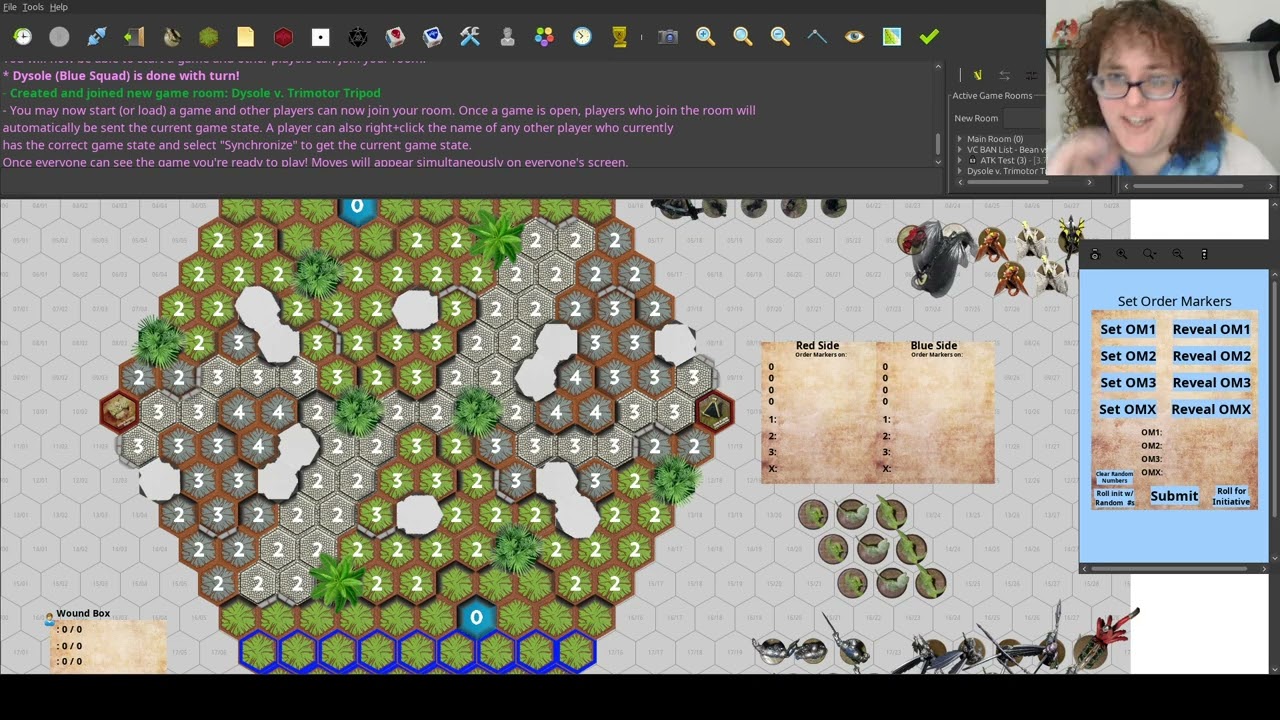Click the Set OM2 button
Image resolution: width=1280 pixels, height=720 pixels.
click(1127, 356)
